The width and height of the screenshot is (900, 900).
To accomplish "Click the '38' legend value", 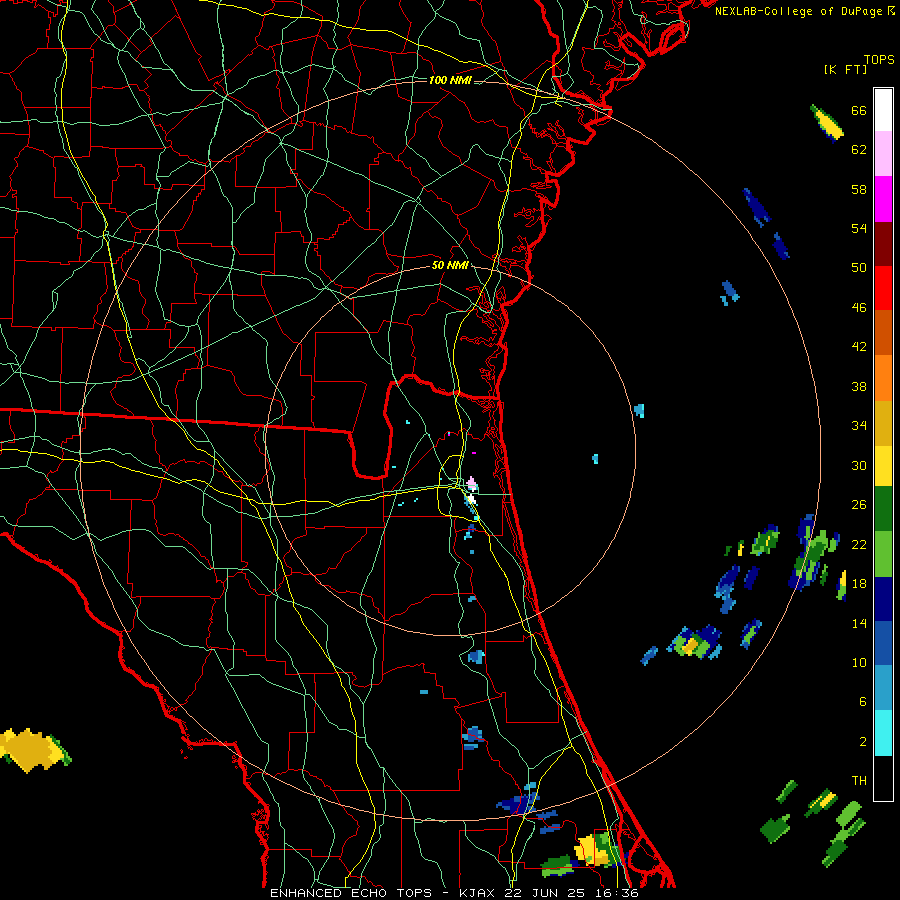I will coord(859,387).
